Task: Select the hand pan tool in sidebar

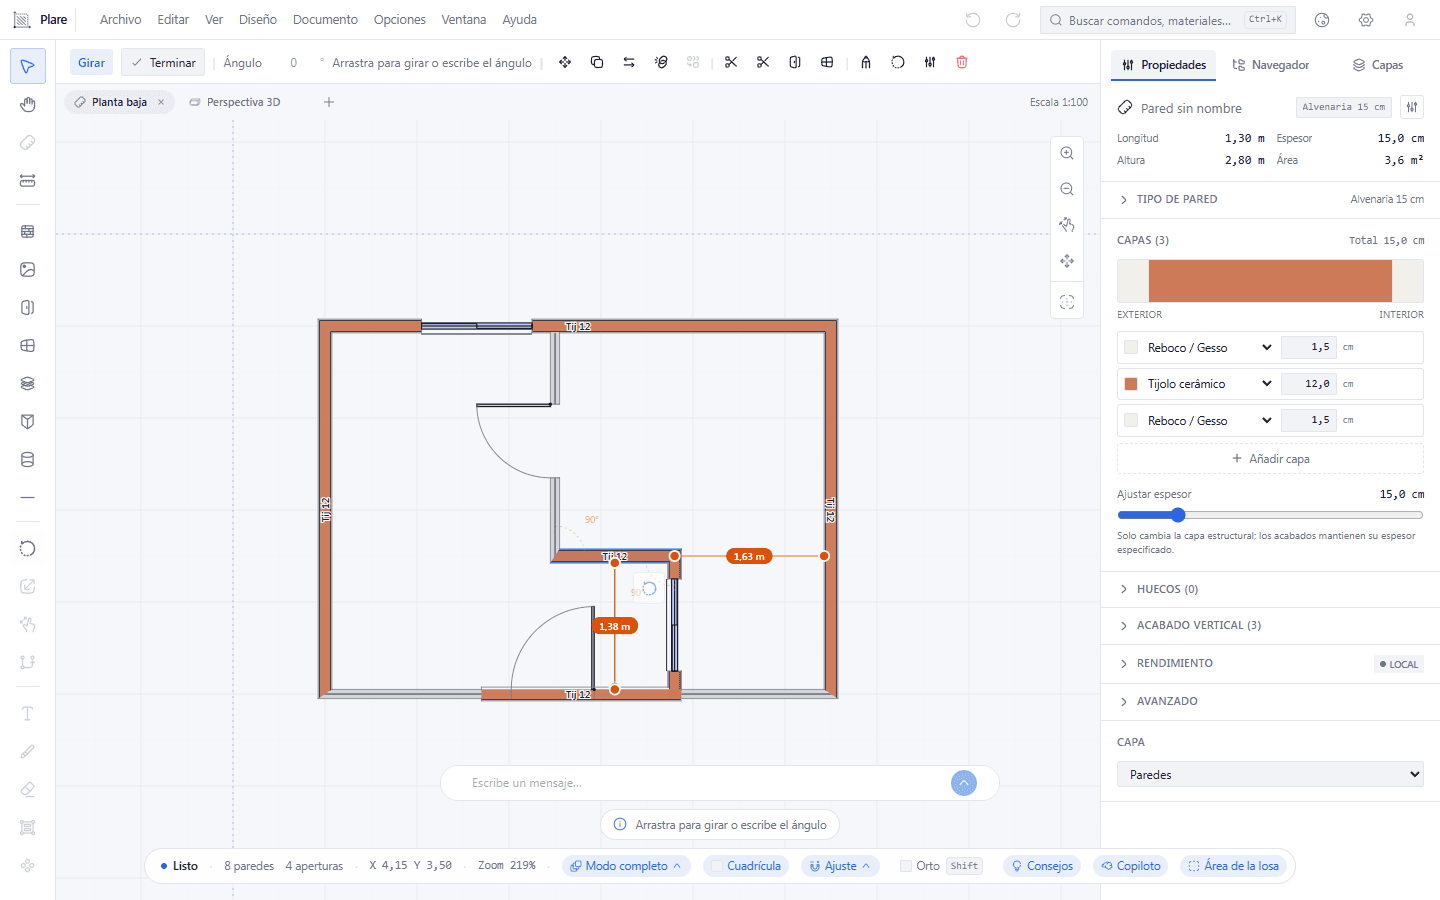Action: click(28, 105)
